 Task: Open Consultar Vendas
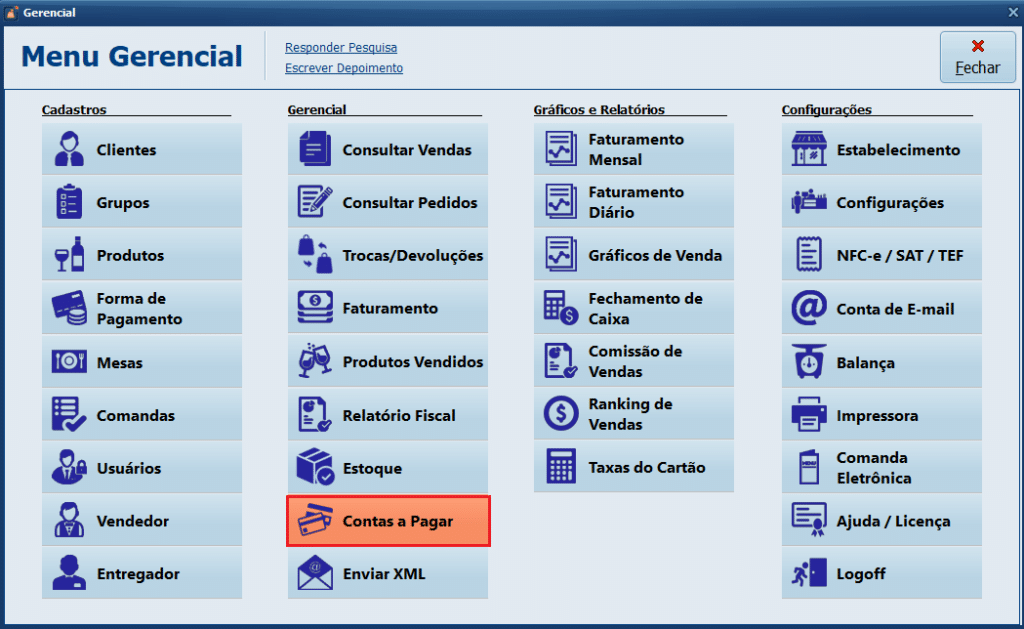pos(388,150)
